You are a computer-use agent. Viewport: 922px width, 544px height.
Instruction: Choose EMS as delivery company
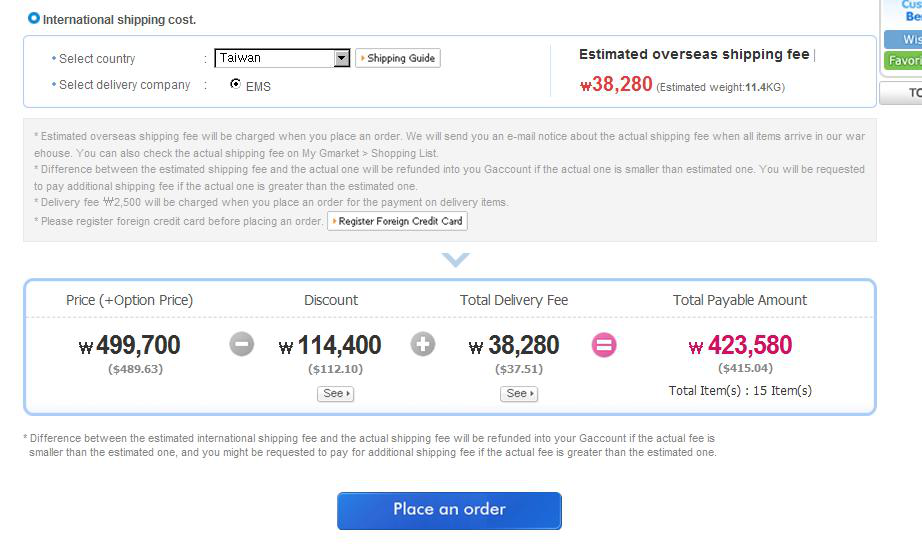(235, 84)
